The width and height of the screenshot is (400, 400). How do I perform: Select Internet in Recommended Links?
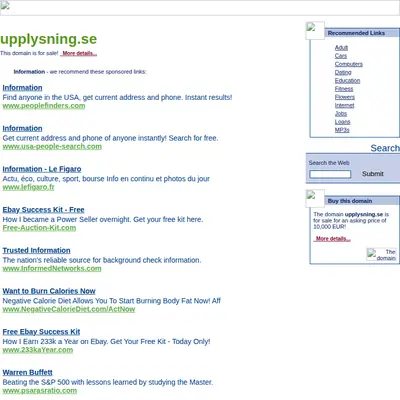(344, 105)
